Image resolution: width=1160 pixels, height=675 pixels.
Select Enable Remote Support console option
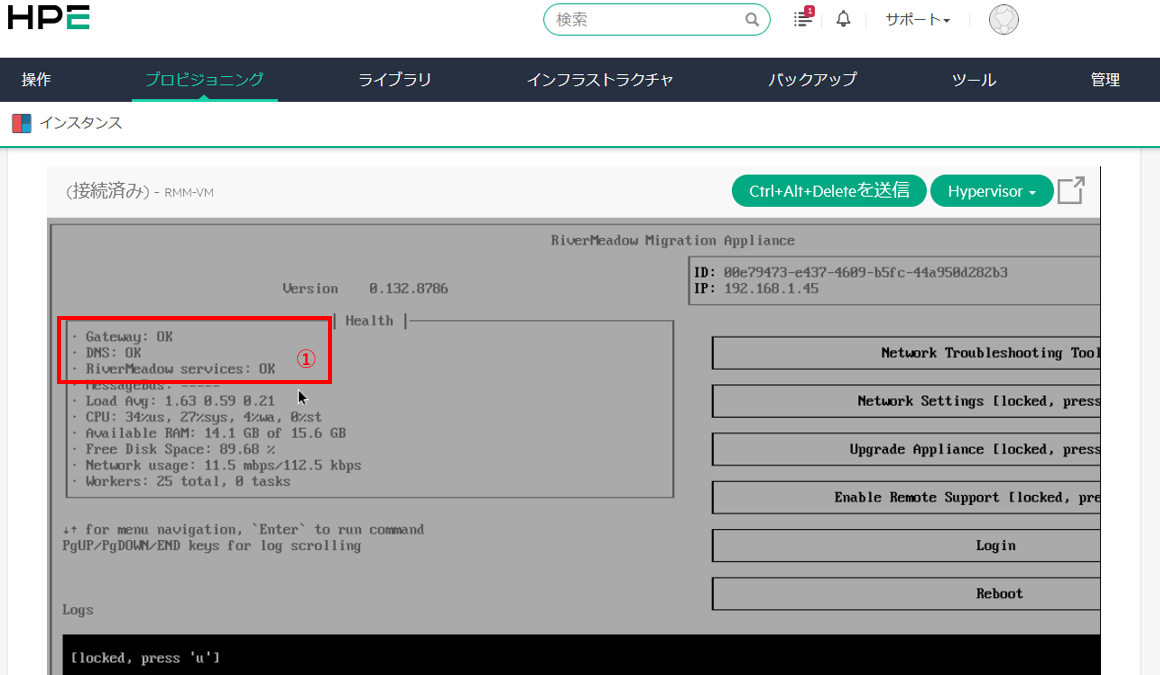906,497
